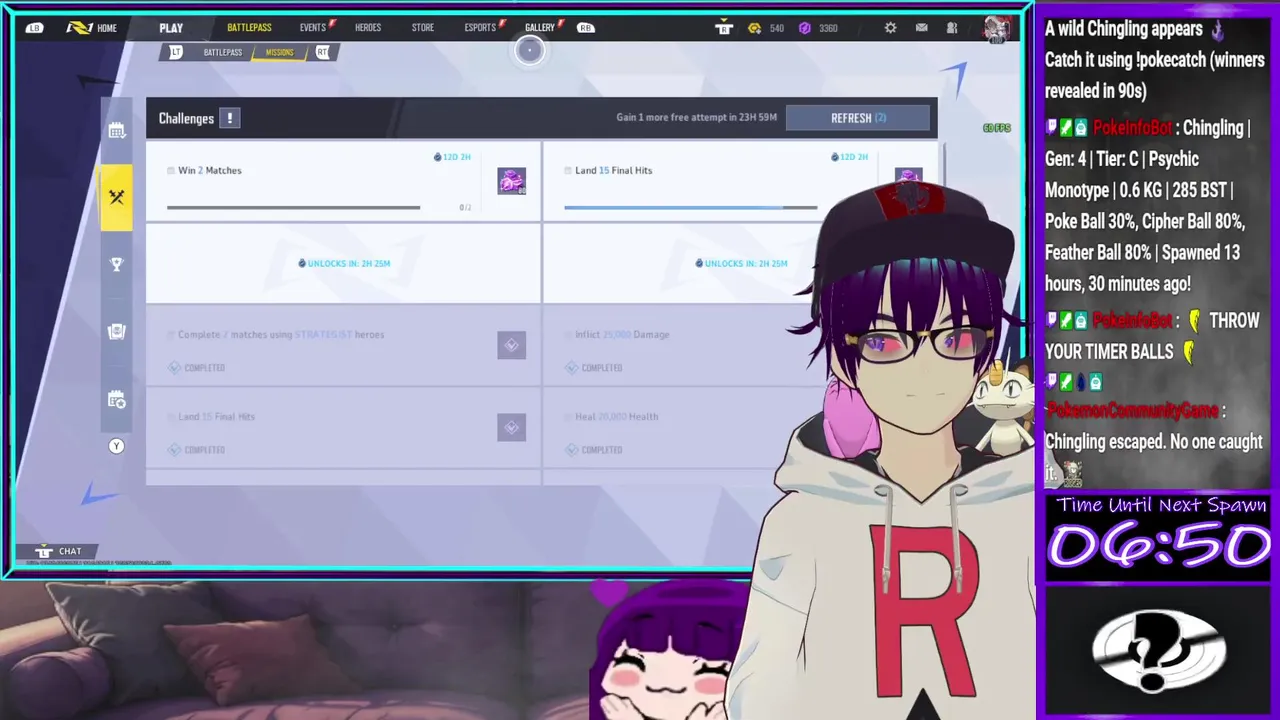
Task: Open the settings gear icon
Action: coord(890,28)
